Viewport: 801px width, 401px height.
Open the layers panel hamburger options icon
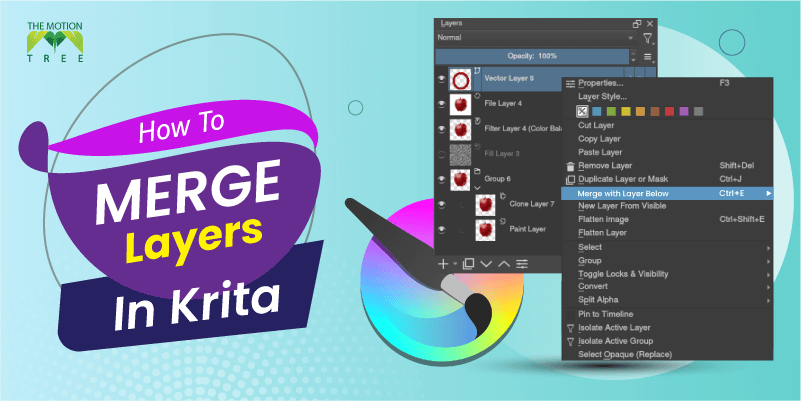pyautogui.click(x=648, y=59)
